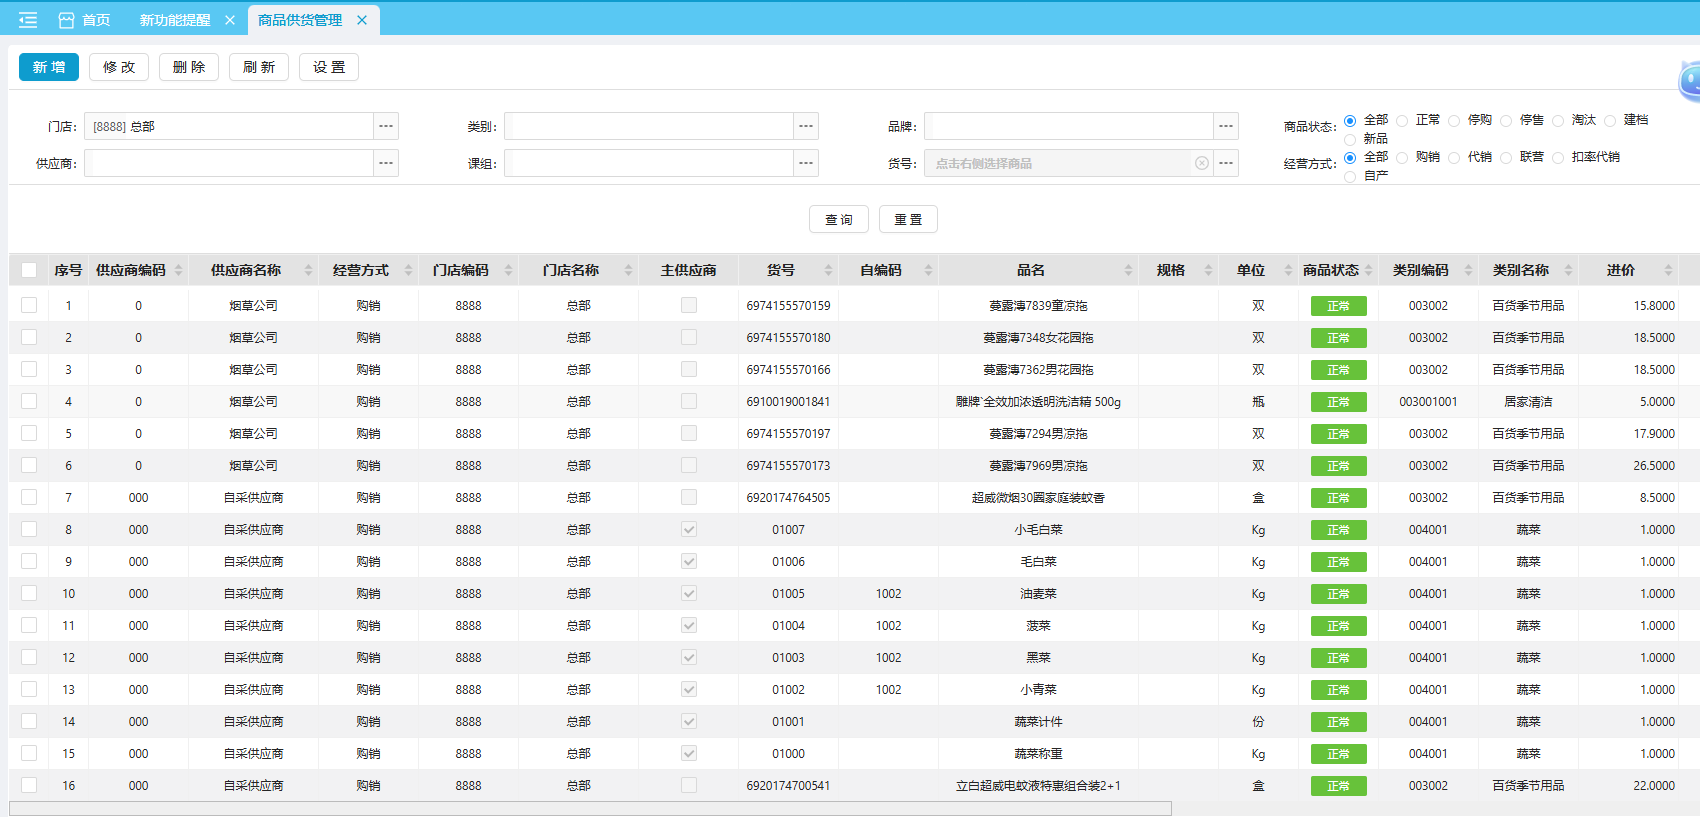Viewport: 1700px width, 817px height.
Task: Clear the 货号 field with the X icon
Action: [x=1202, y=163]
